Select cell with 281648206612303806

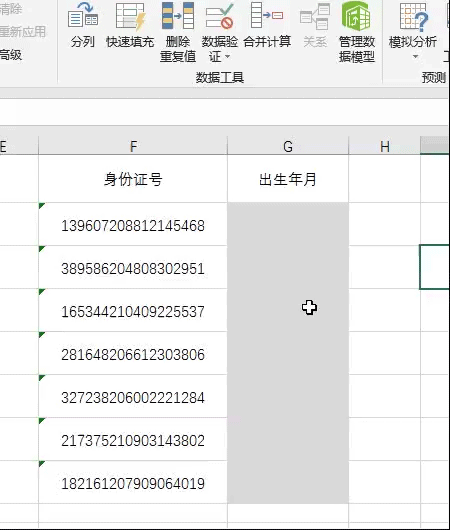[x=133, y=353]
